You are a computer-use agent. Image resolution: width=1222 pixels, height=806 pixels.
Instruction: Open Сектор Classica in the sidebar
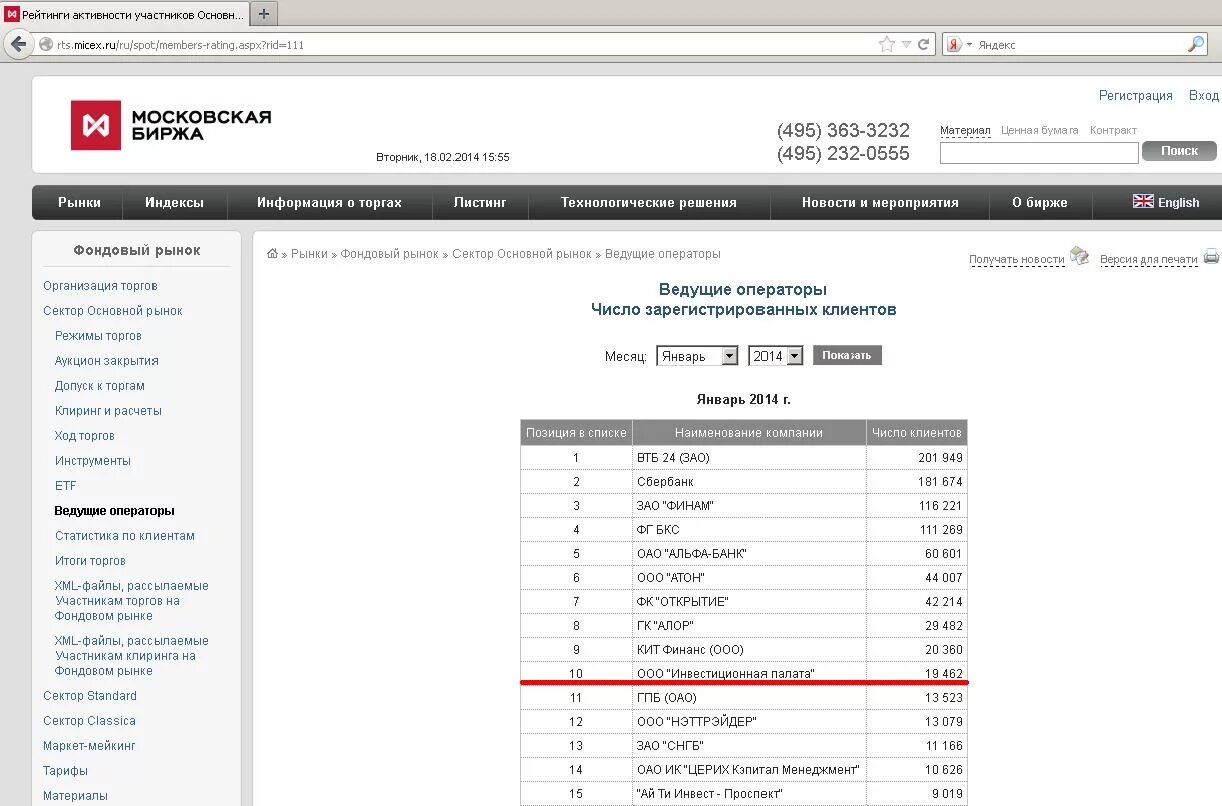(x=89, y=721)
